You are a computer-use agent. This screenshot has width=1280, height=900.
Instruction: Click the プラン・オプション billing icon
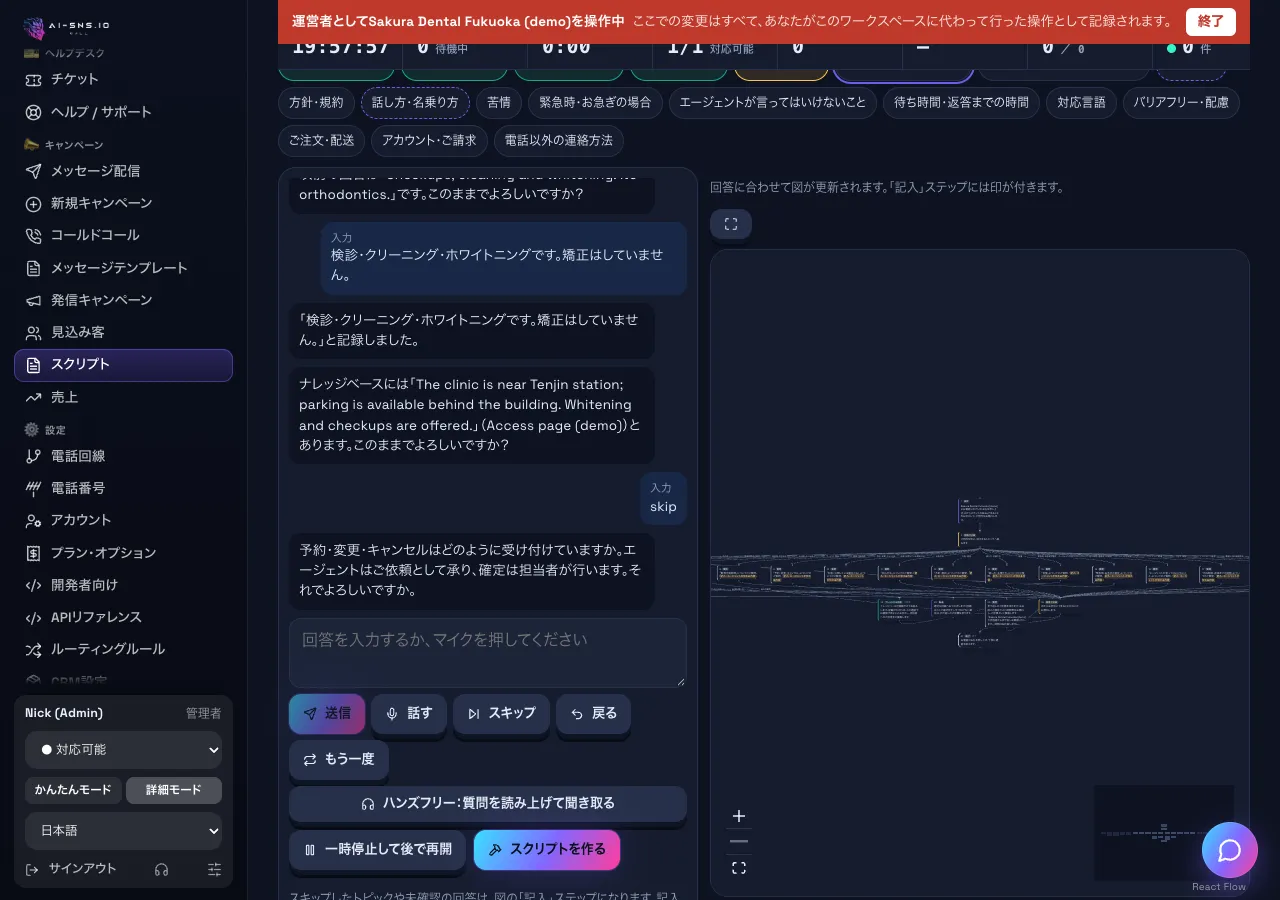pos(33,553)
